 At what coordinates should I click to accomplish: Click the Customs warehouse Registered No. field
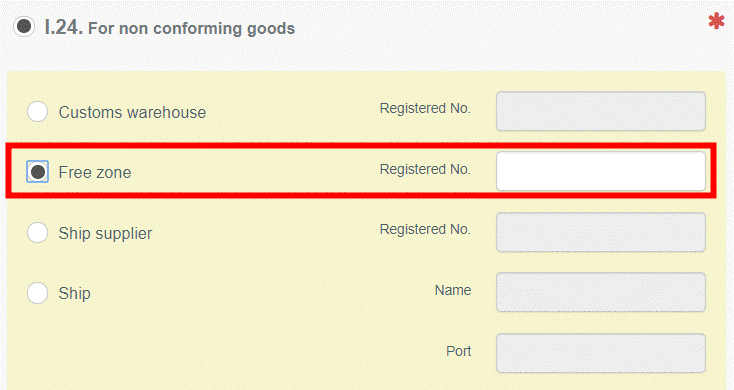click(601, 111)
